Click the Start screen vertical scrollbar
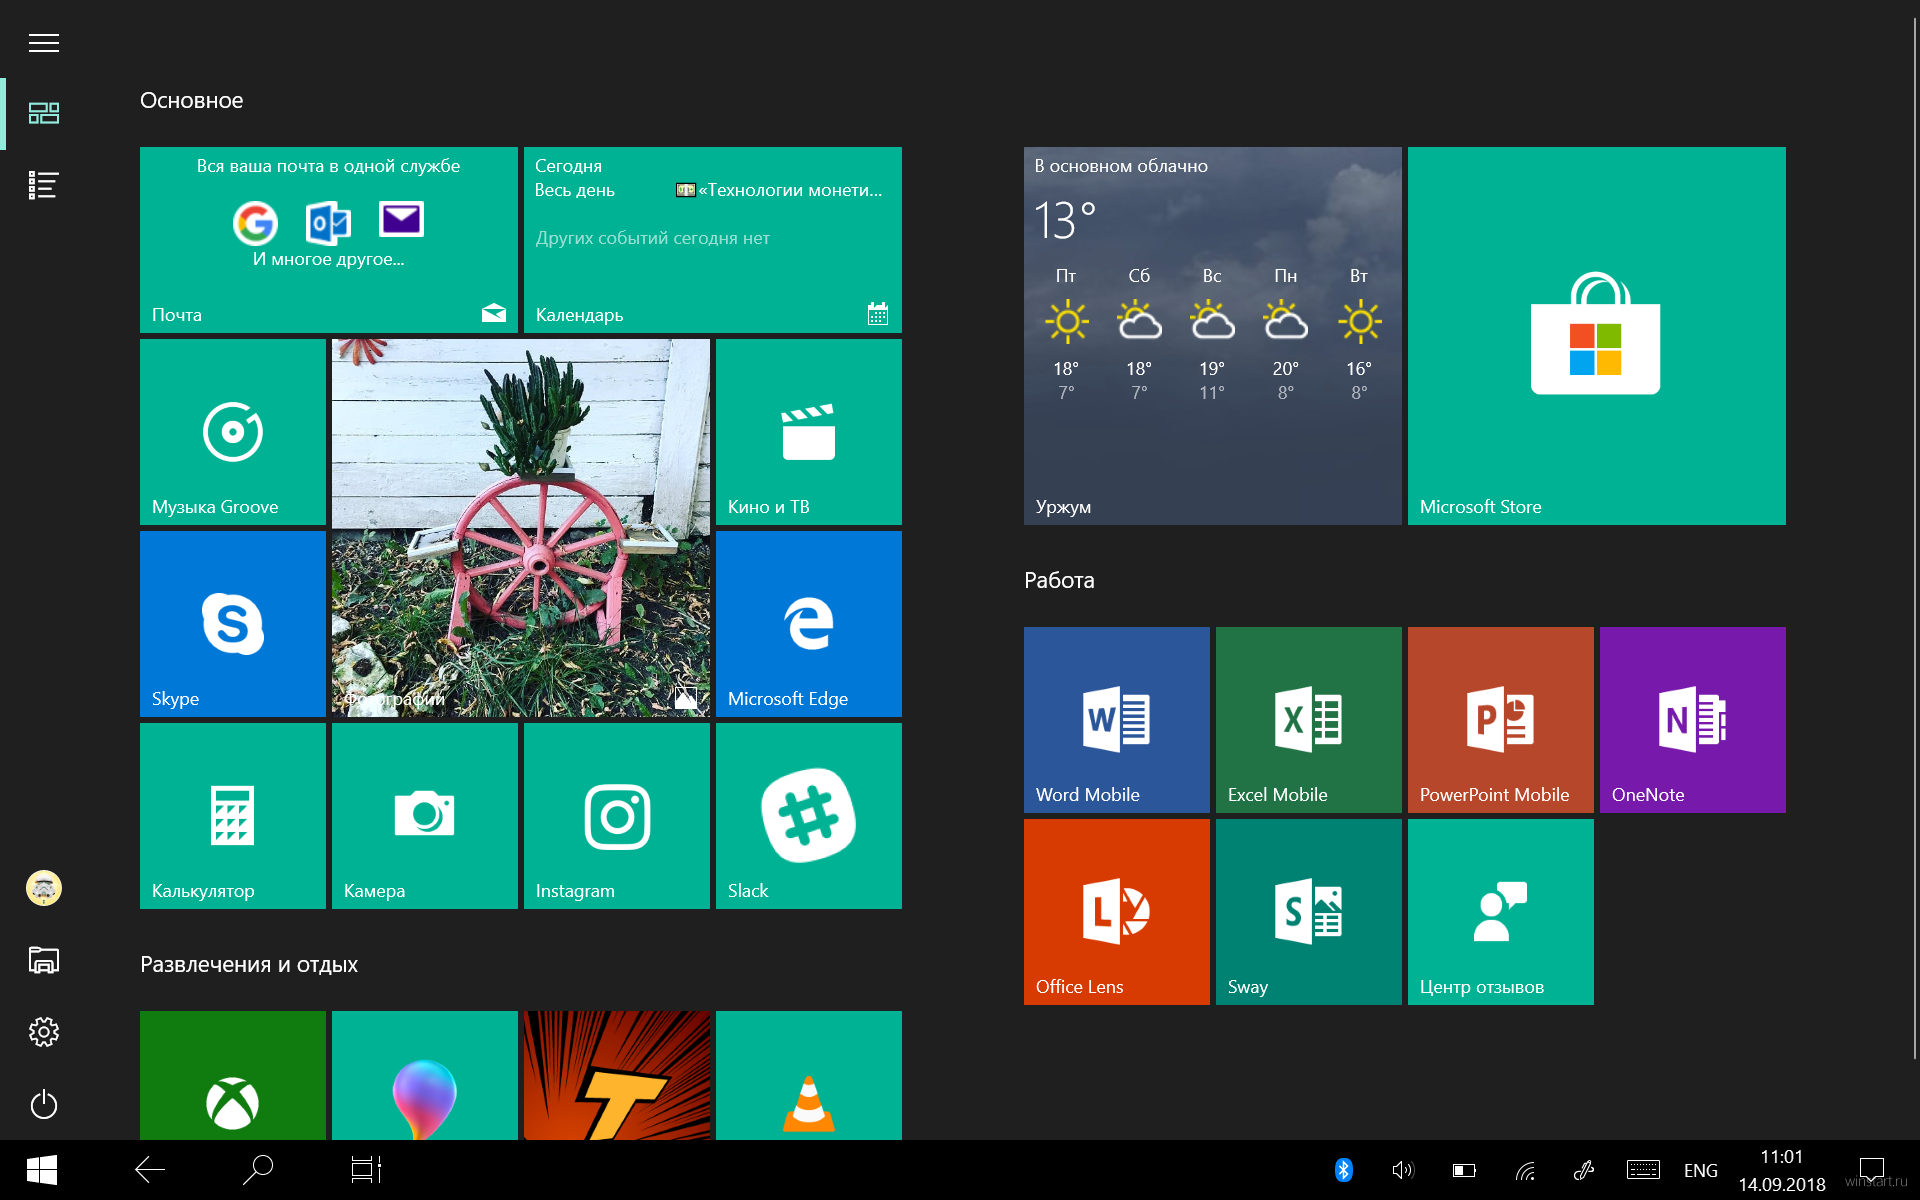The width and height of the screenshot is (1920, 1200). [x=1914, y=540]
